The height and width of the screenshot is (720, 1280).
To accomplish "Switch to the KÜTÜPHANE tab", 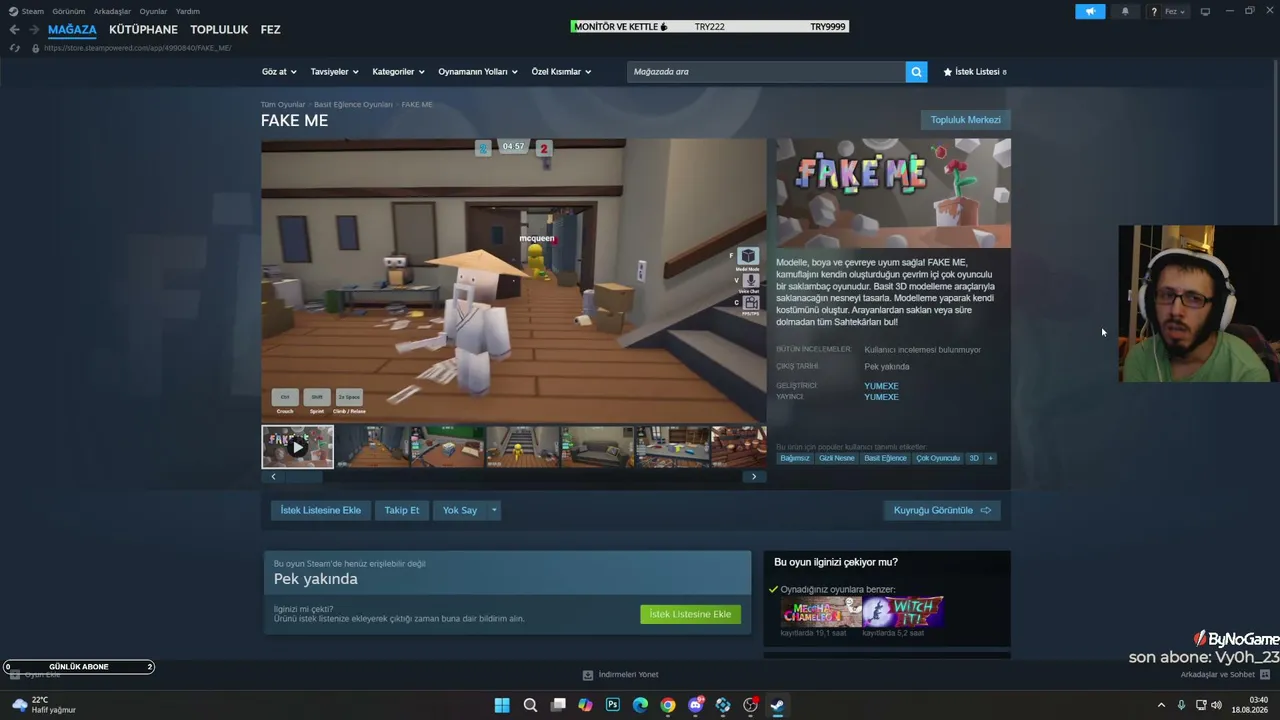I will 143,30.
